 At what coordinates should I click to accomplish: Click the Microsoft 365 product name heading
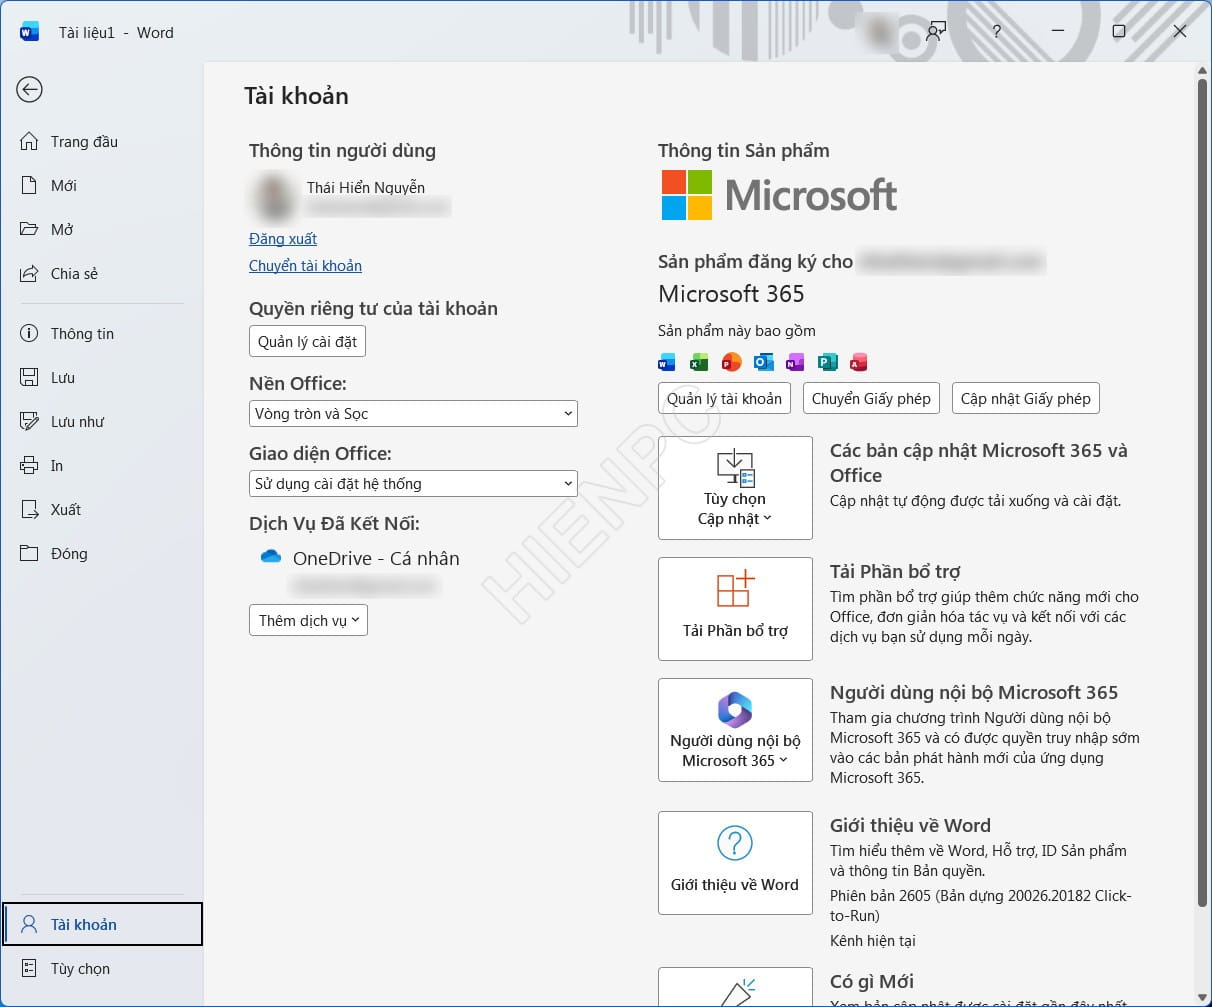(x=731, y=294)
